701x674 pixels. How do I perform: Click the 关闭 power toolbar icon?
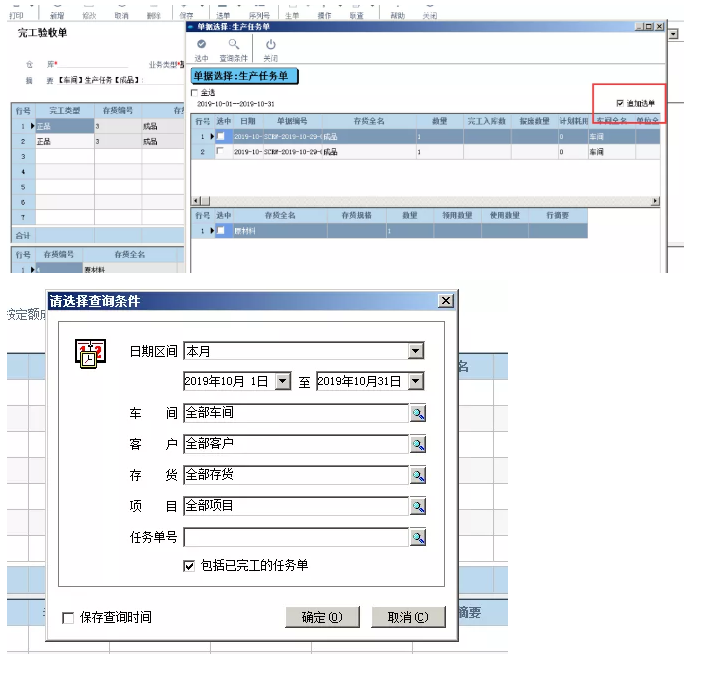tap(270, 45)
